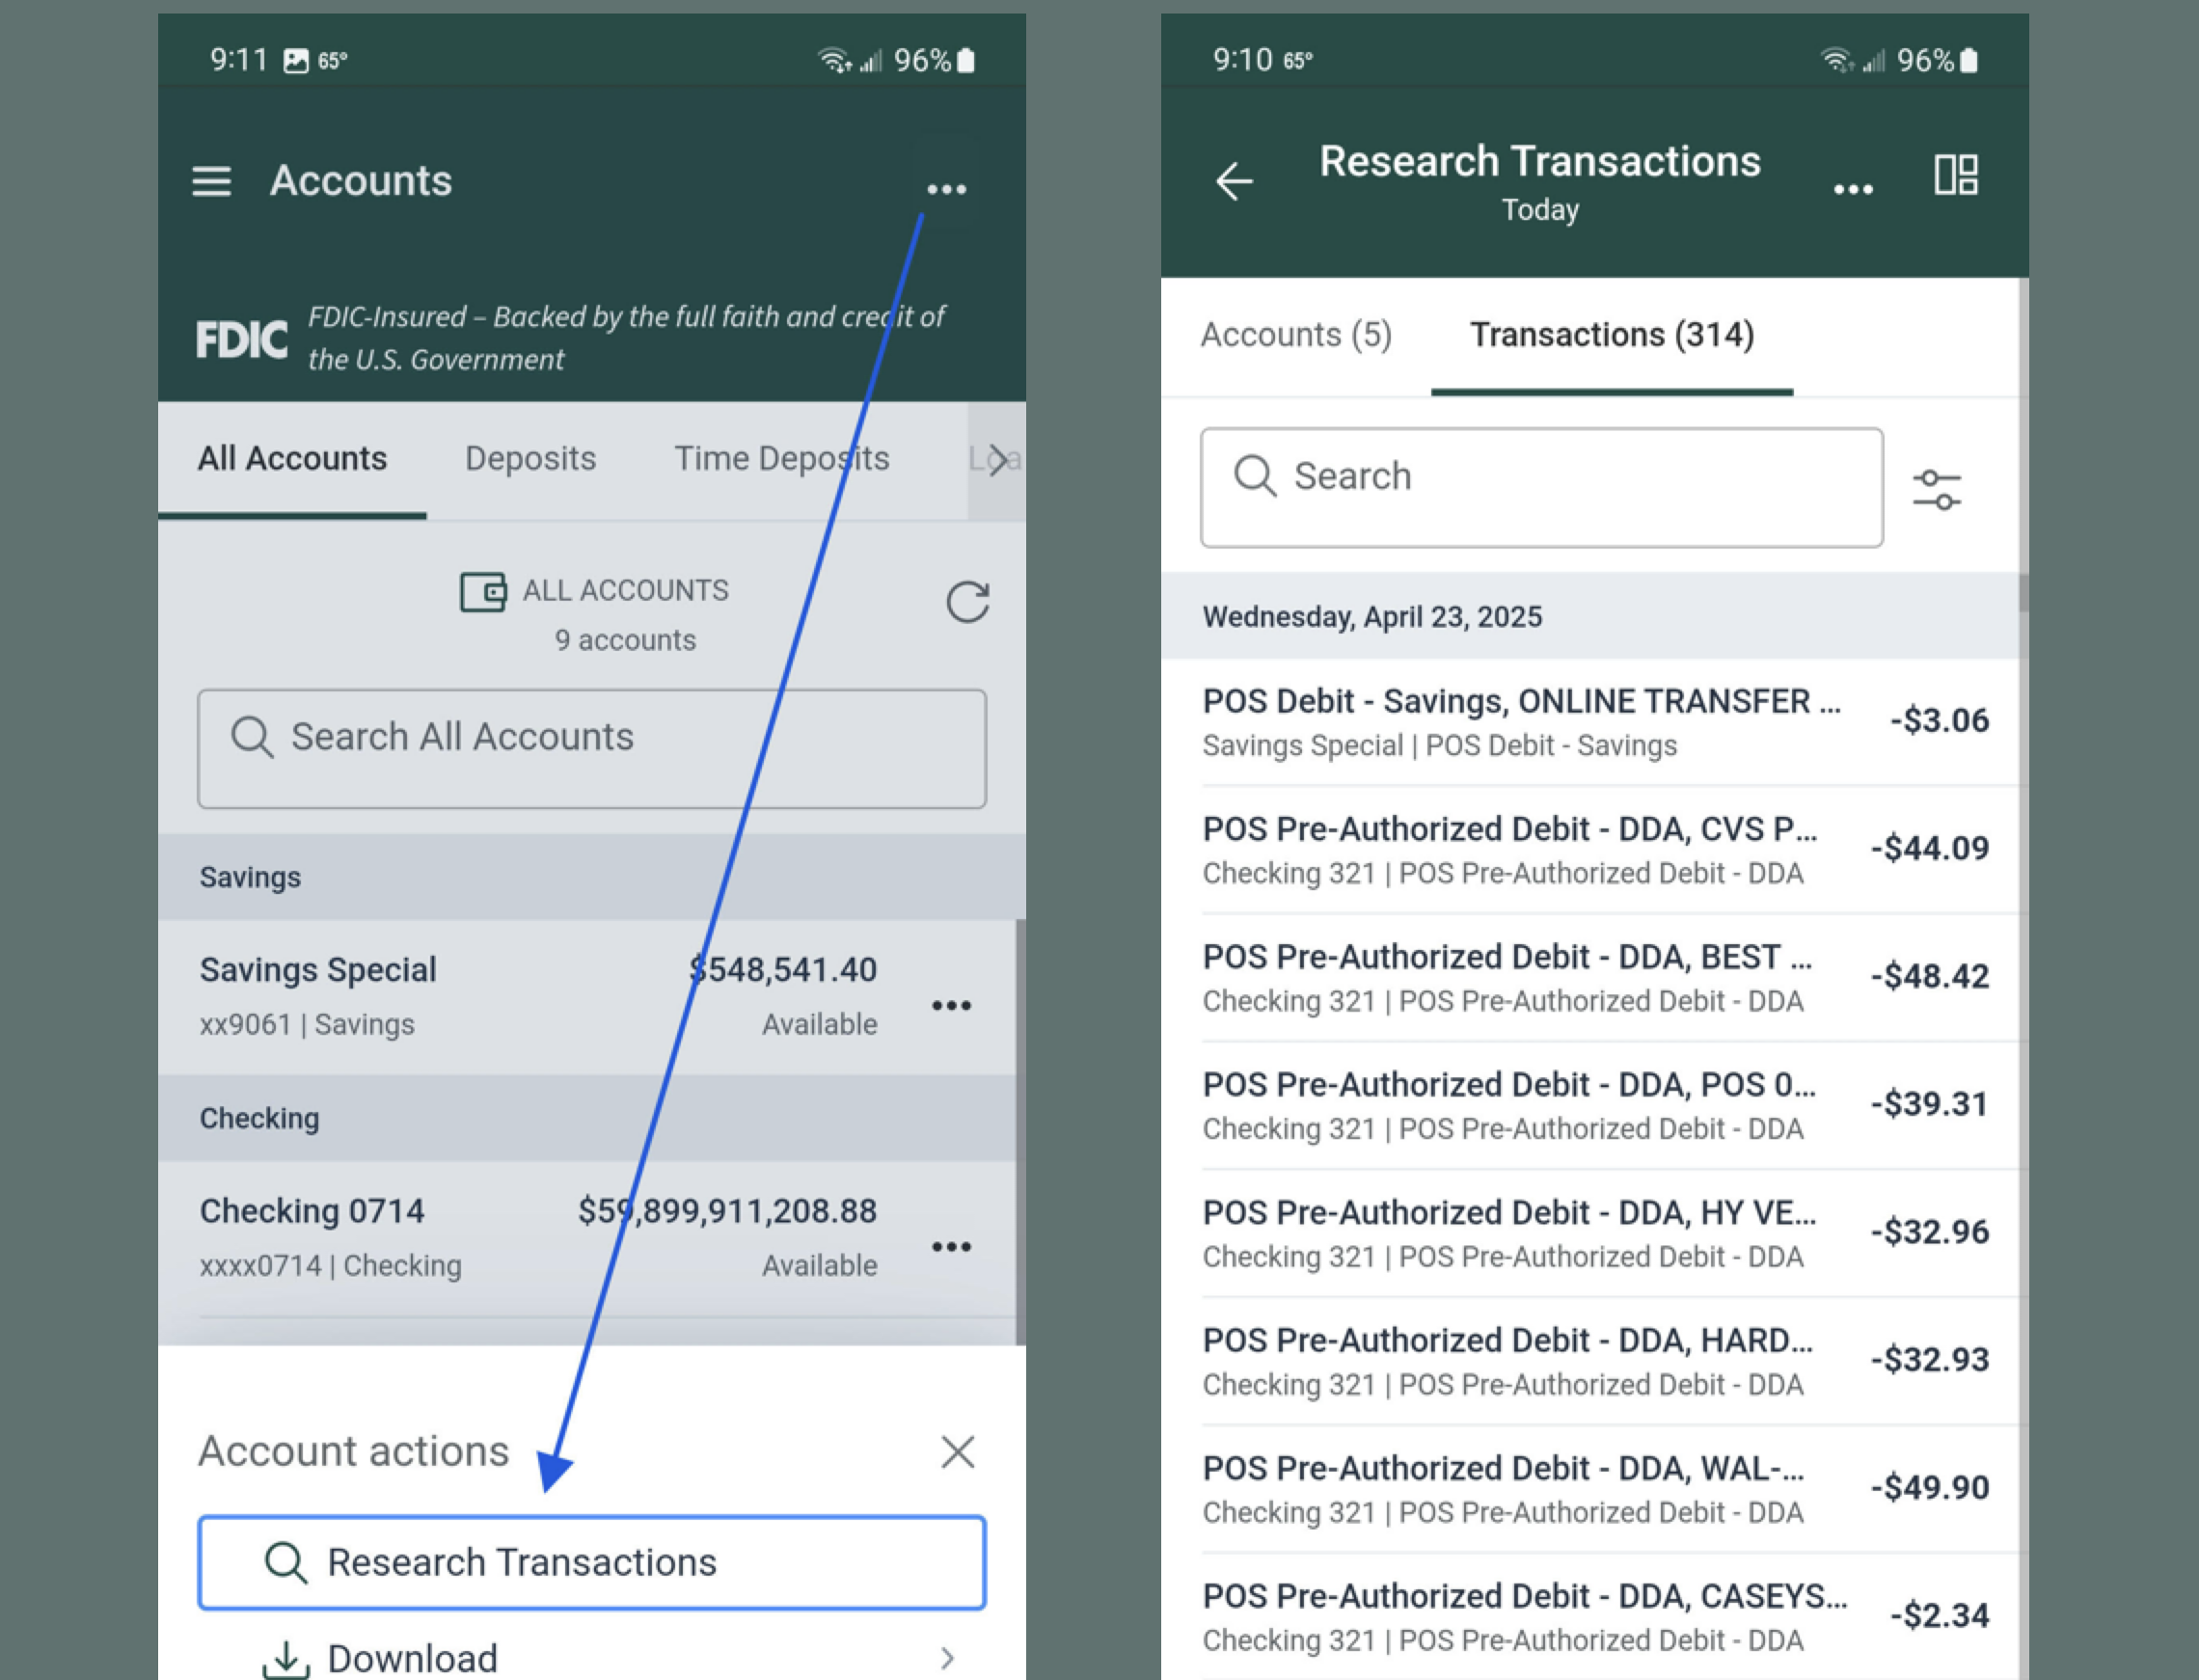Select the Time Deposits tab
Screen dimensions: 2199x1680
pos(782,458)
